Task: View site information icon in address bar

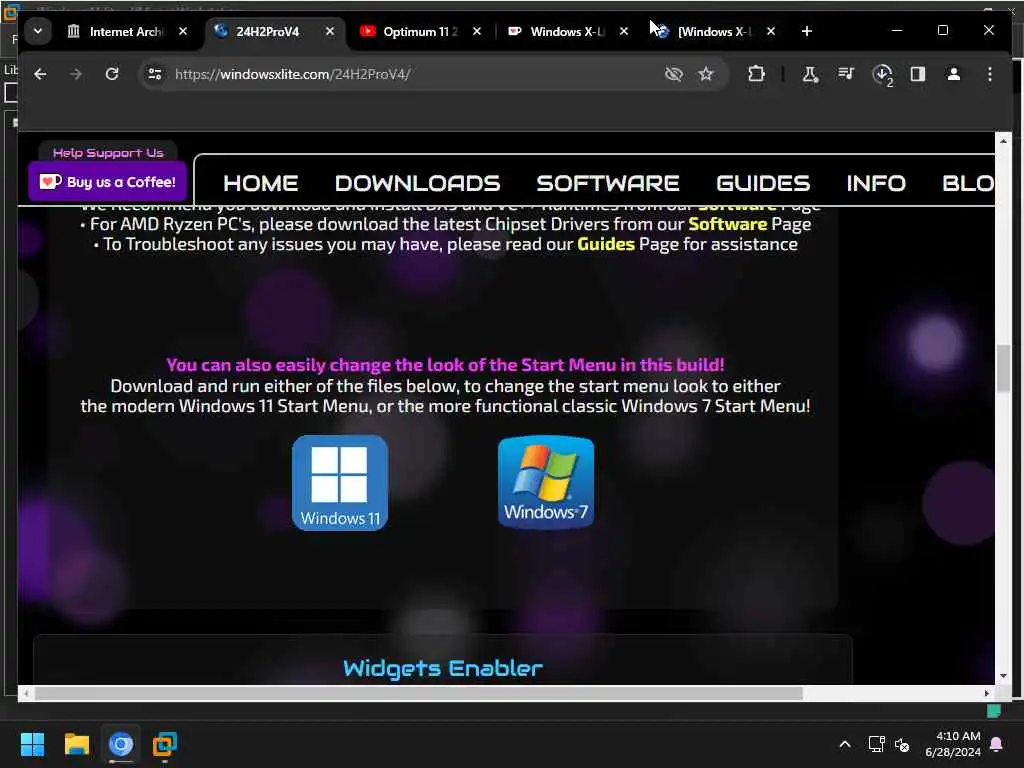Action: pos(155,74)
